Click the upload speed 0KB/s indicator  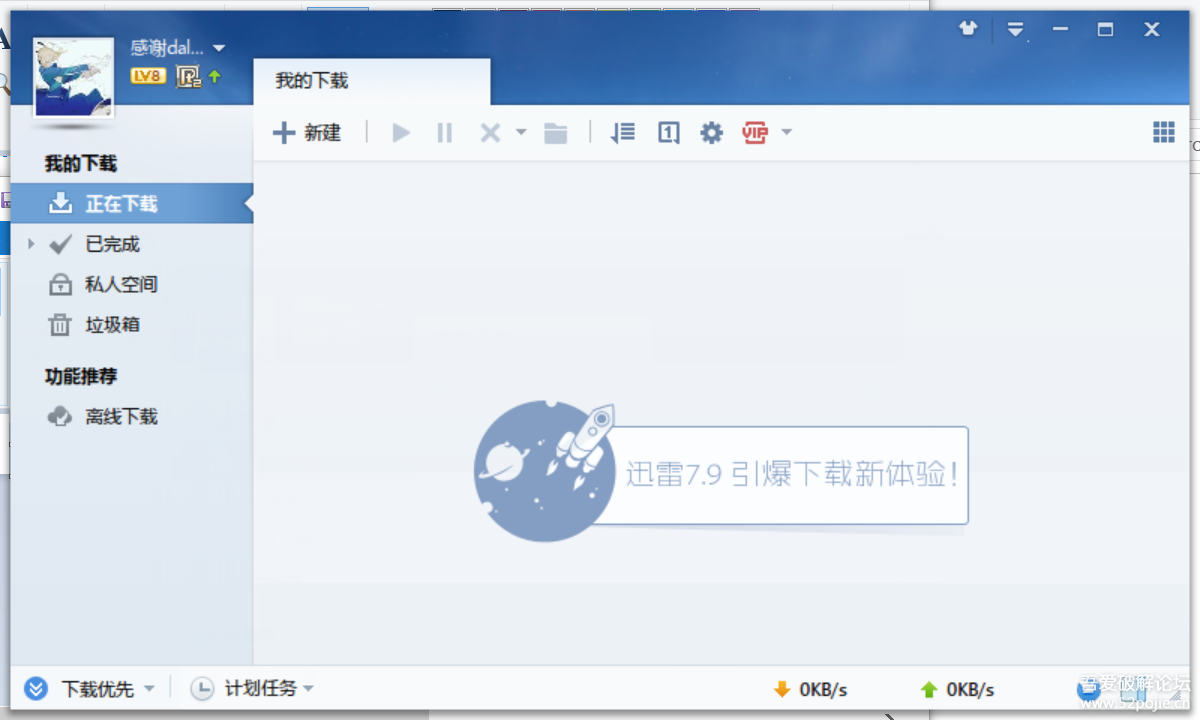coord(957,689)
